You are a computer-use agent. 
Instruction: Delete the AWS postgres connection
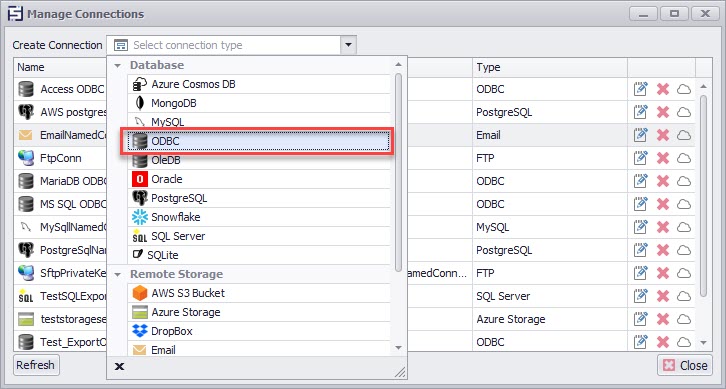click(x=663, y=112)
